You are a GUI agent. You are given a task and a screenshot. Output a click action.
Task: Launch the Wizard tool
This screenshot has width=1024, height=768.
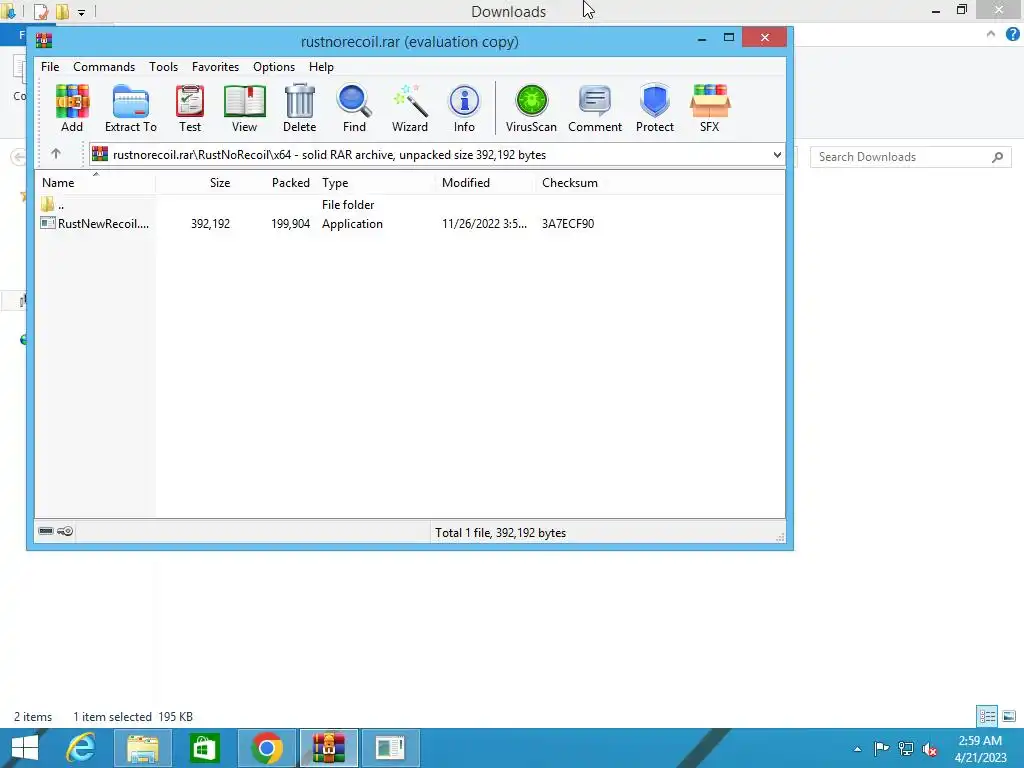[409, 108]
